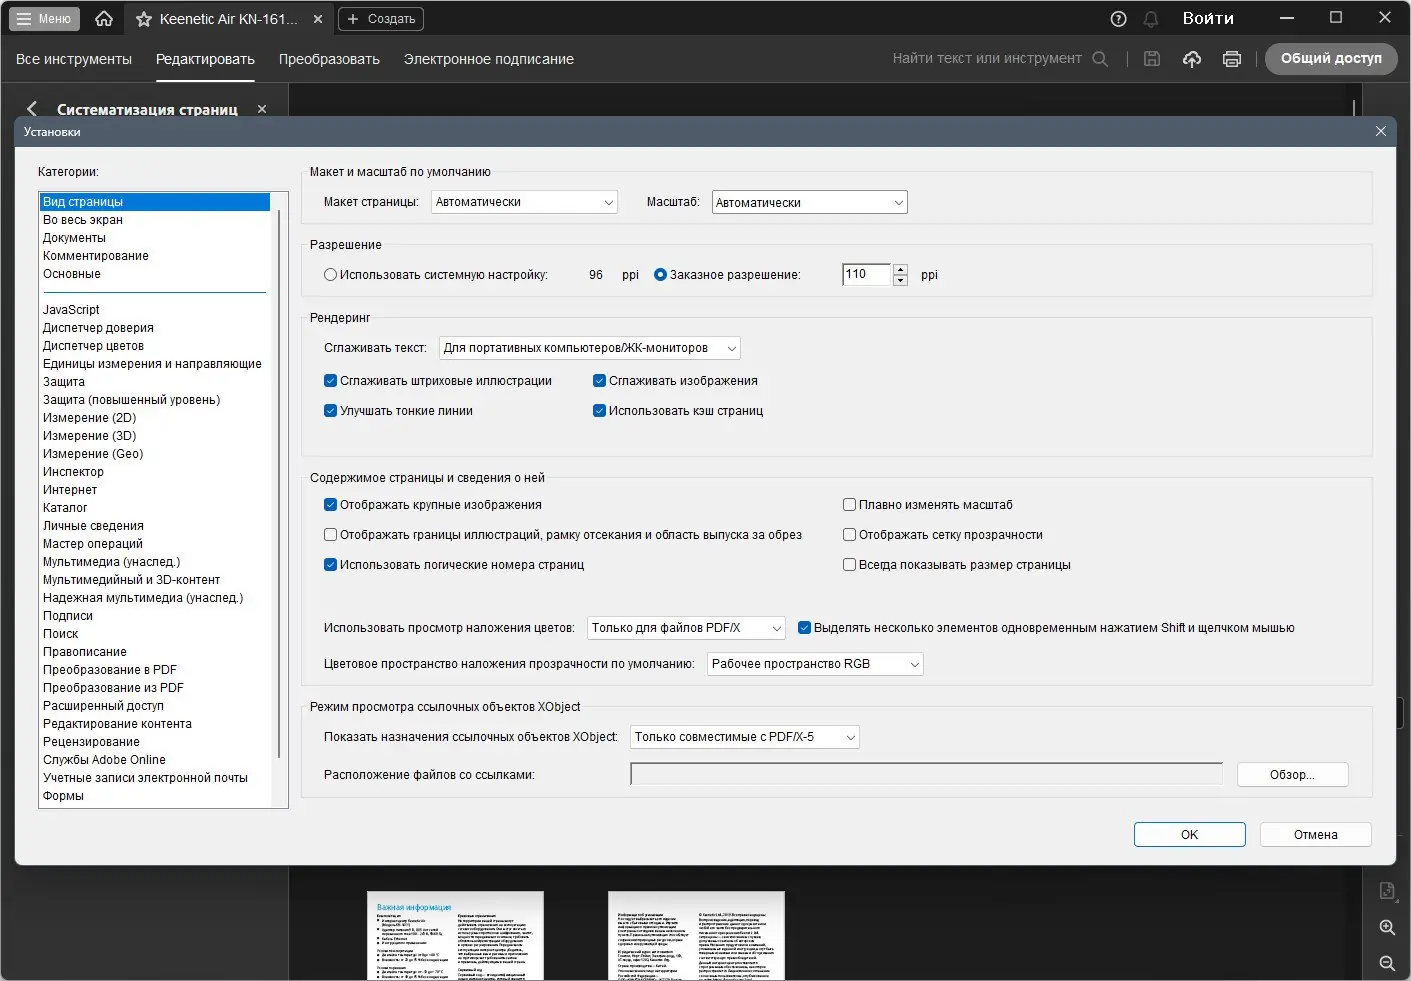
Task: Zoom in with the plus magnifier icon
Action: [x=1386, y=926]
